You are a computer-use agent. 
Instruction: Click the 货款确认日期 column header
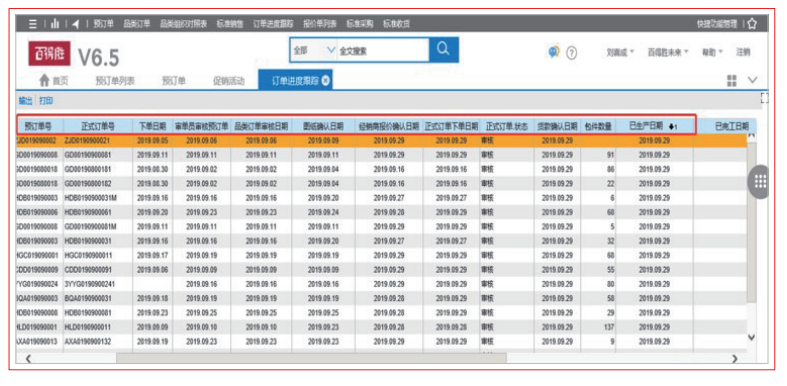pyautogui.click(x=557, y=126)
